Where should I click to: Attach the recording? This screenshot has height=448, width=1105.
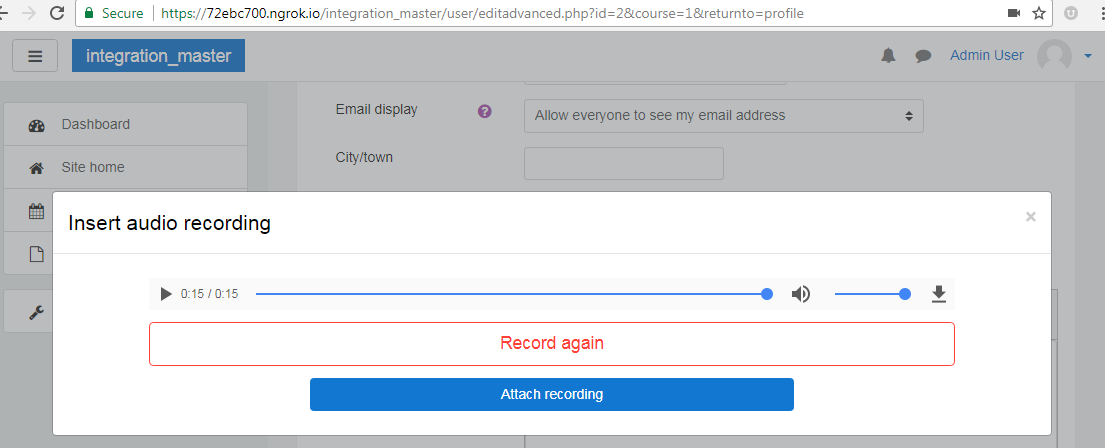pyautogui.click(x=552, y=394)
